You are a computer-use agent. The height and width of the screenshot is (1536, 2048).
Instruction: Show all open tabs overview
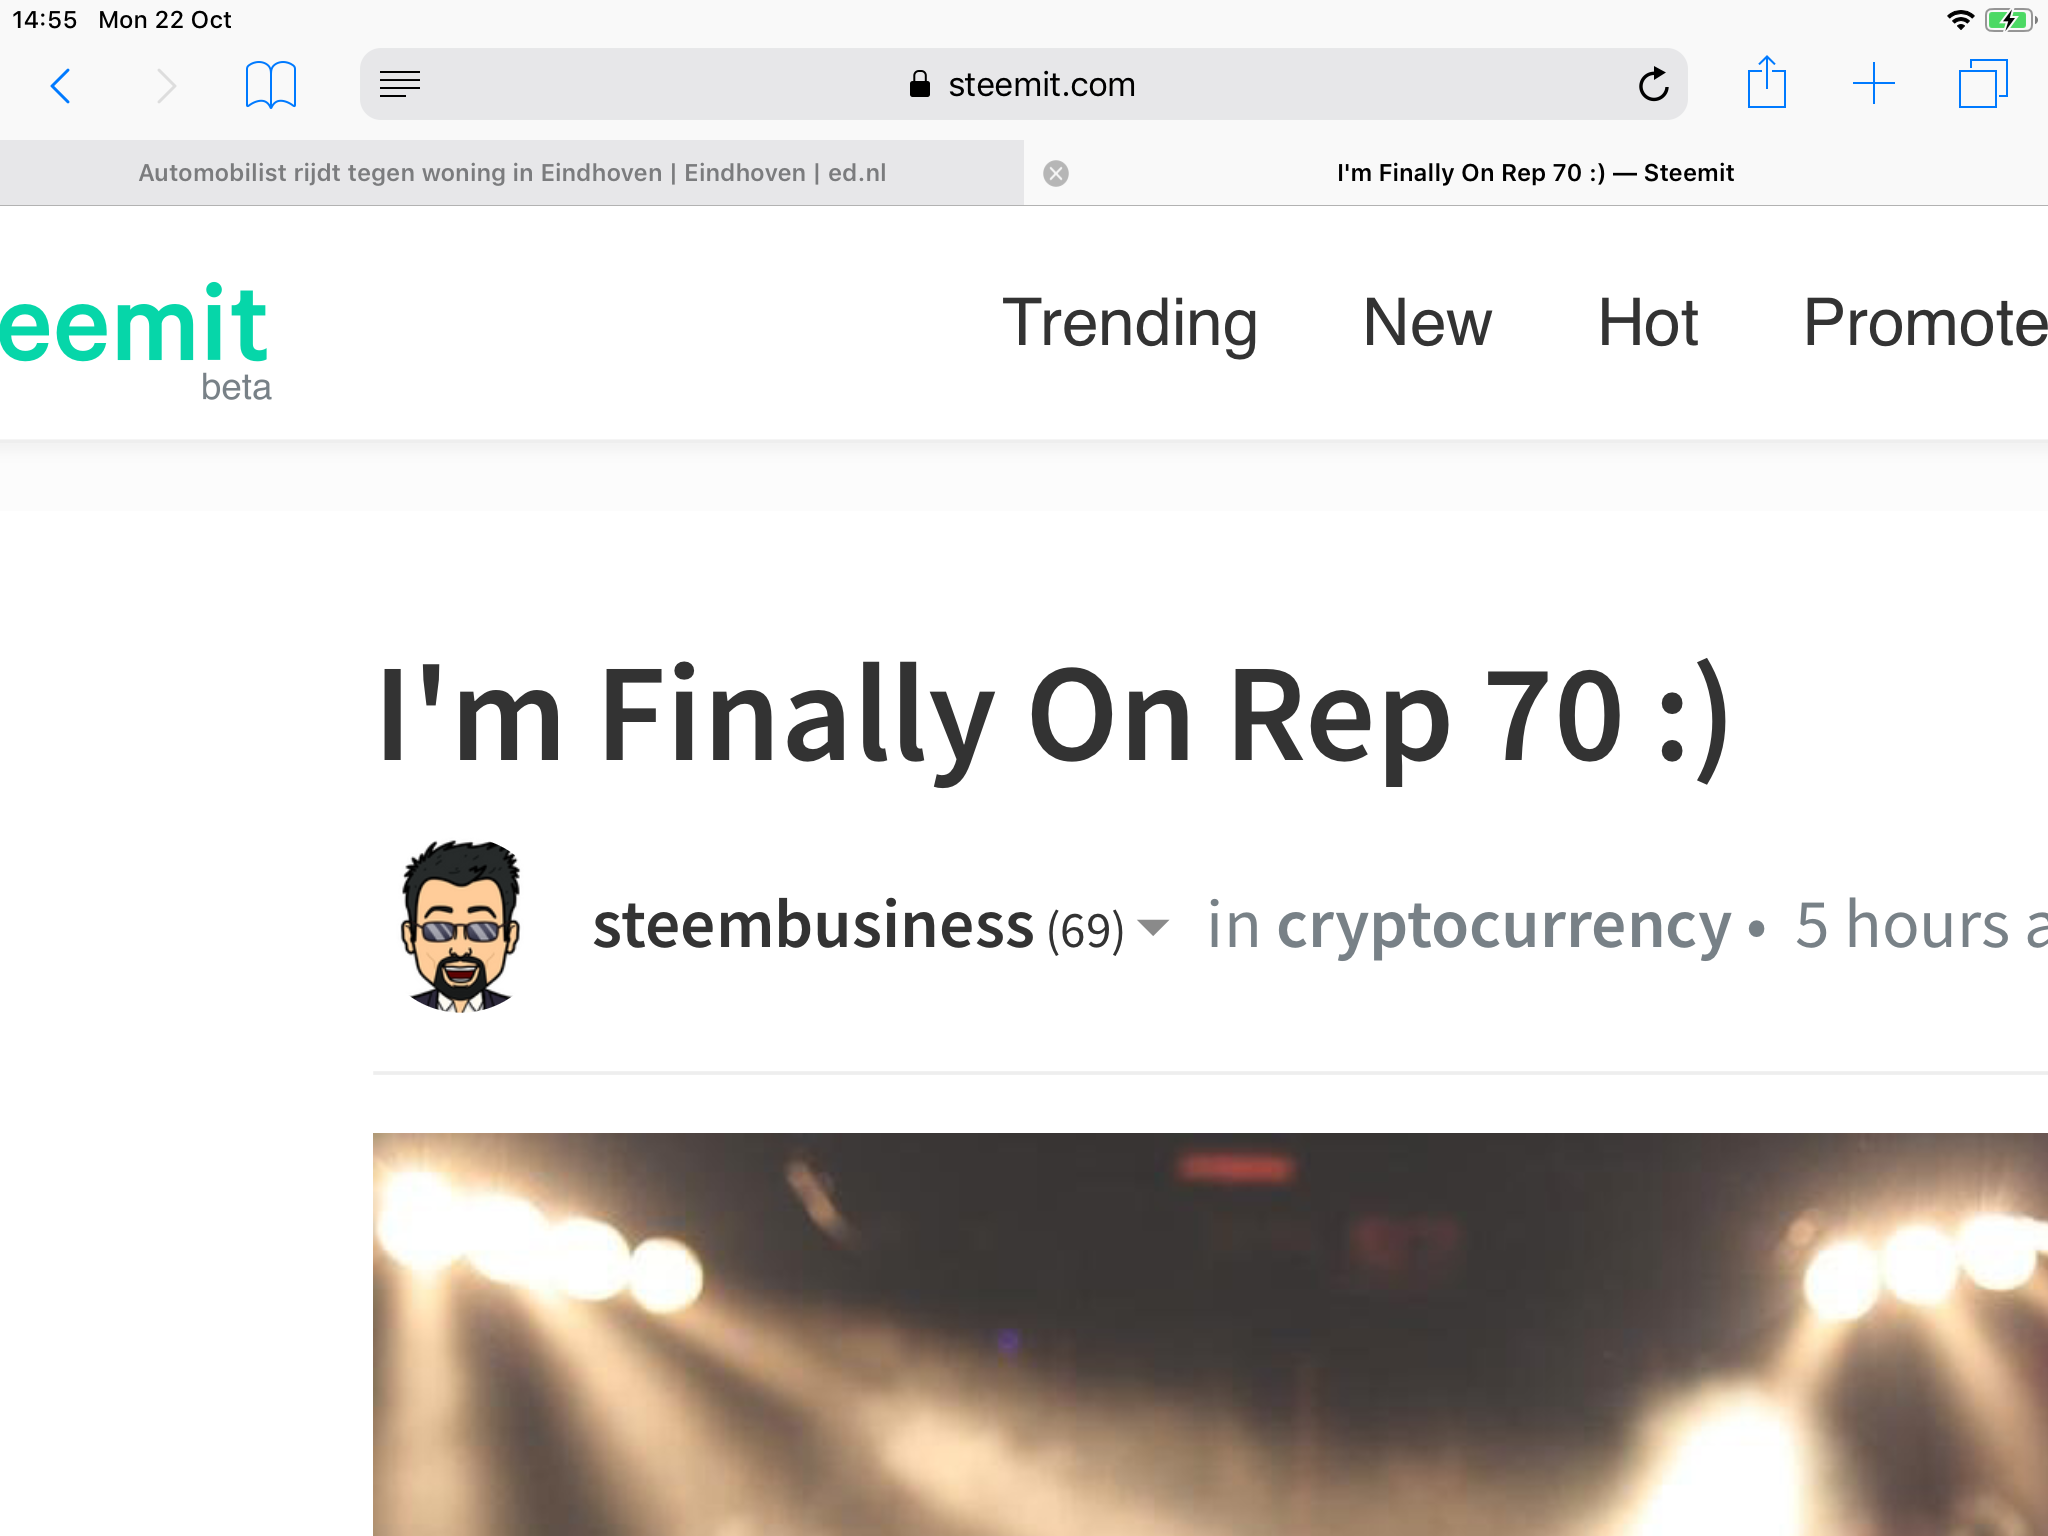coord(1983,84)
